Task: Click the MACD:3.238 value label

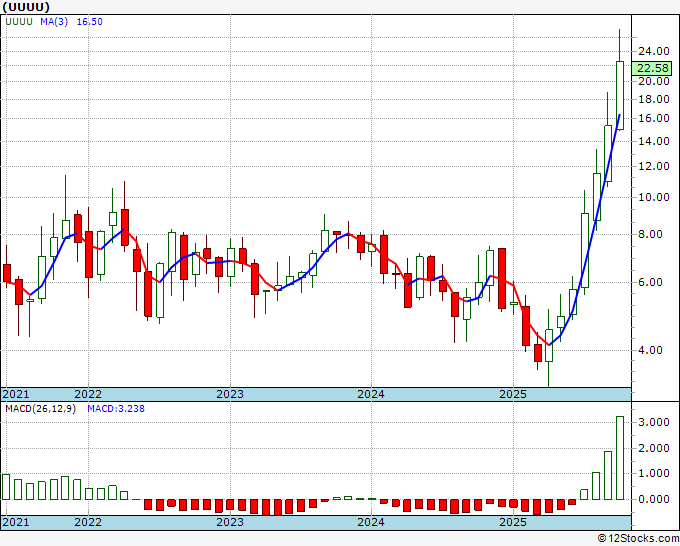Action: point(116,409)
